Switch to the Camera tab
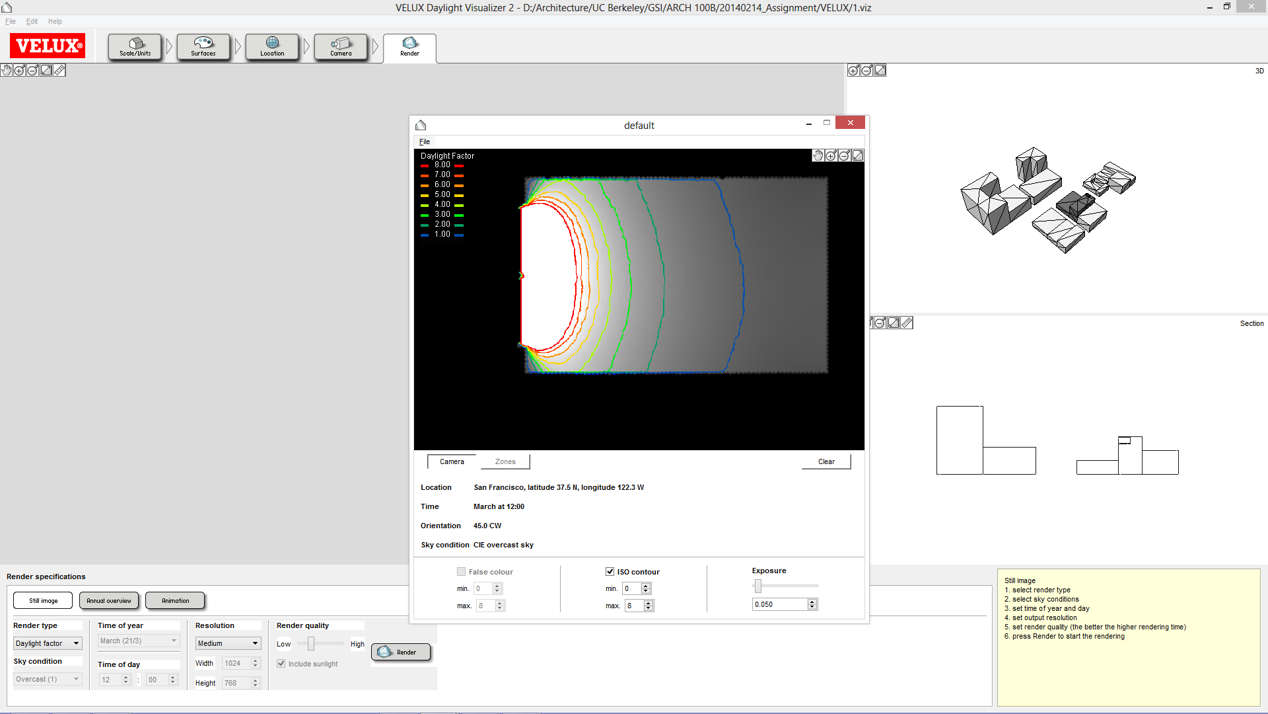 (x=452, y=462)
